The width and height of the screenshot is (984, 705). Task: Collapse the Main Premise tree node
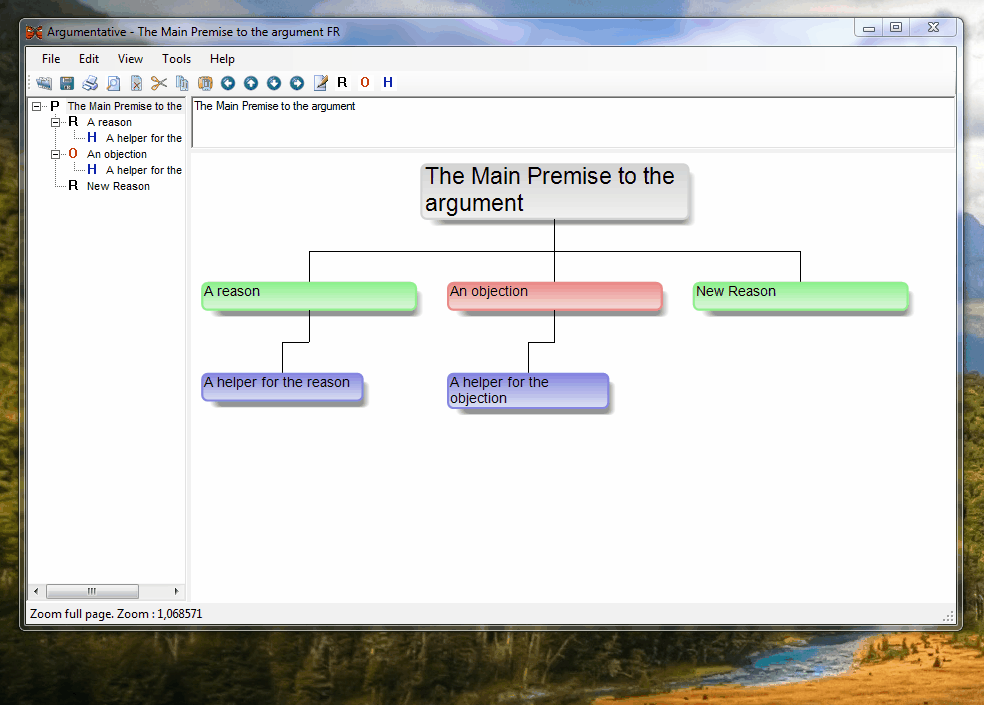pyautogui.click(x=36, y=107)
